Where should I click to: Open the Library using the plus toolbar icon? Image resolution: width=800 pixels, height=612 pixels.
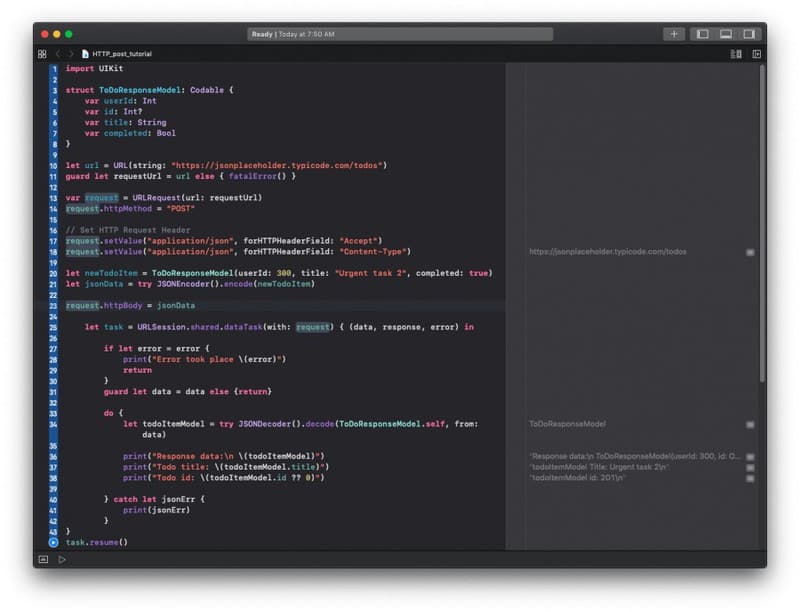(674, 33)
